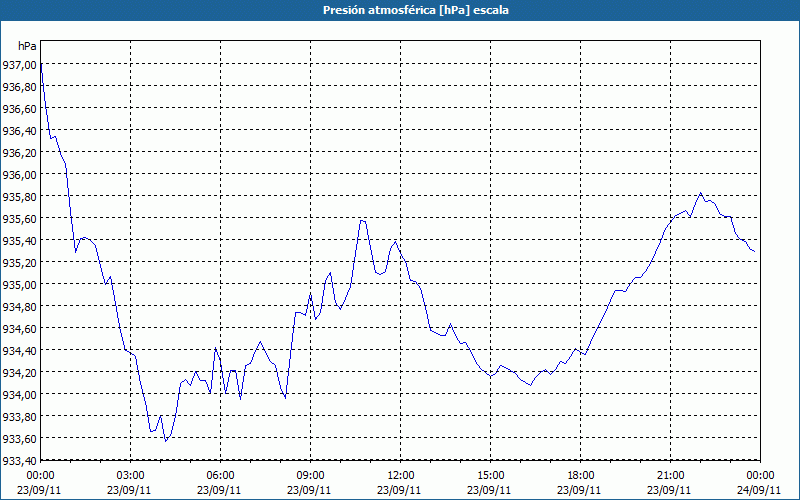This screenshot has height=500, width=800.
Task: Select the 934,80 axis value
Action: point(20,306)
